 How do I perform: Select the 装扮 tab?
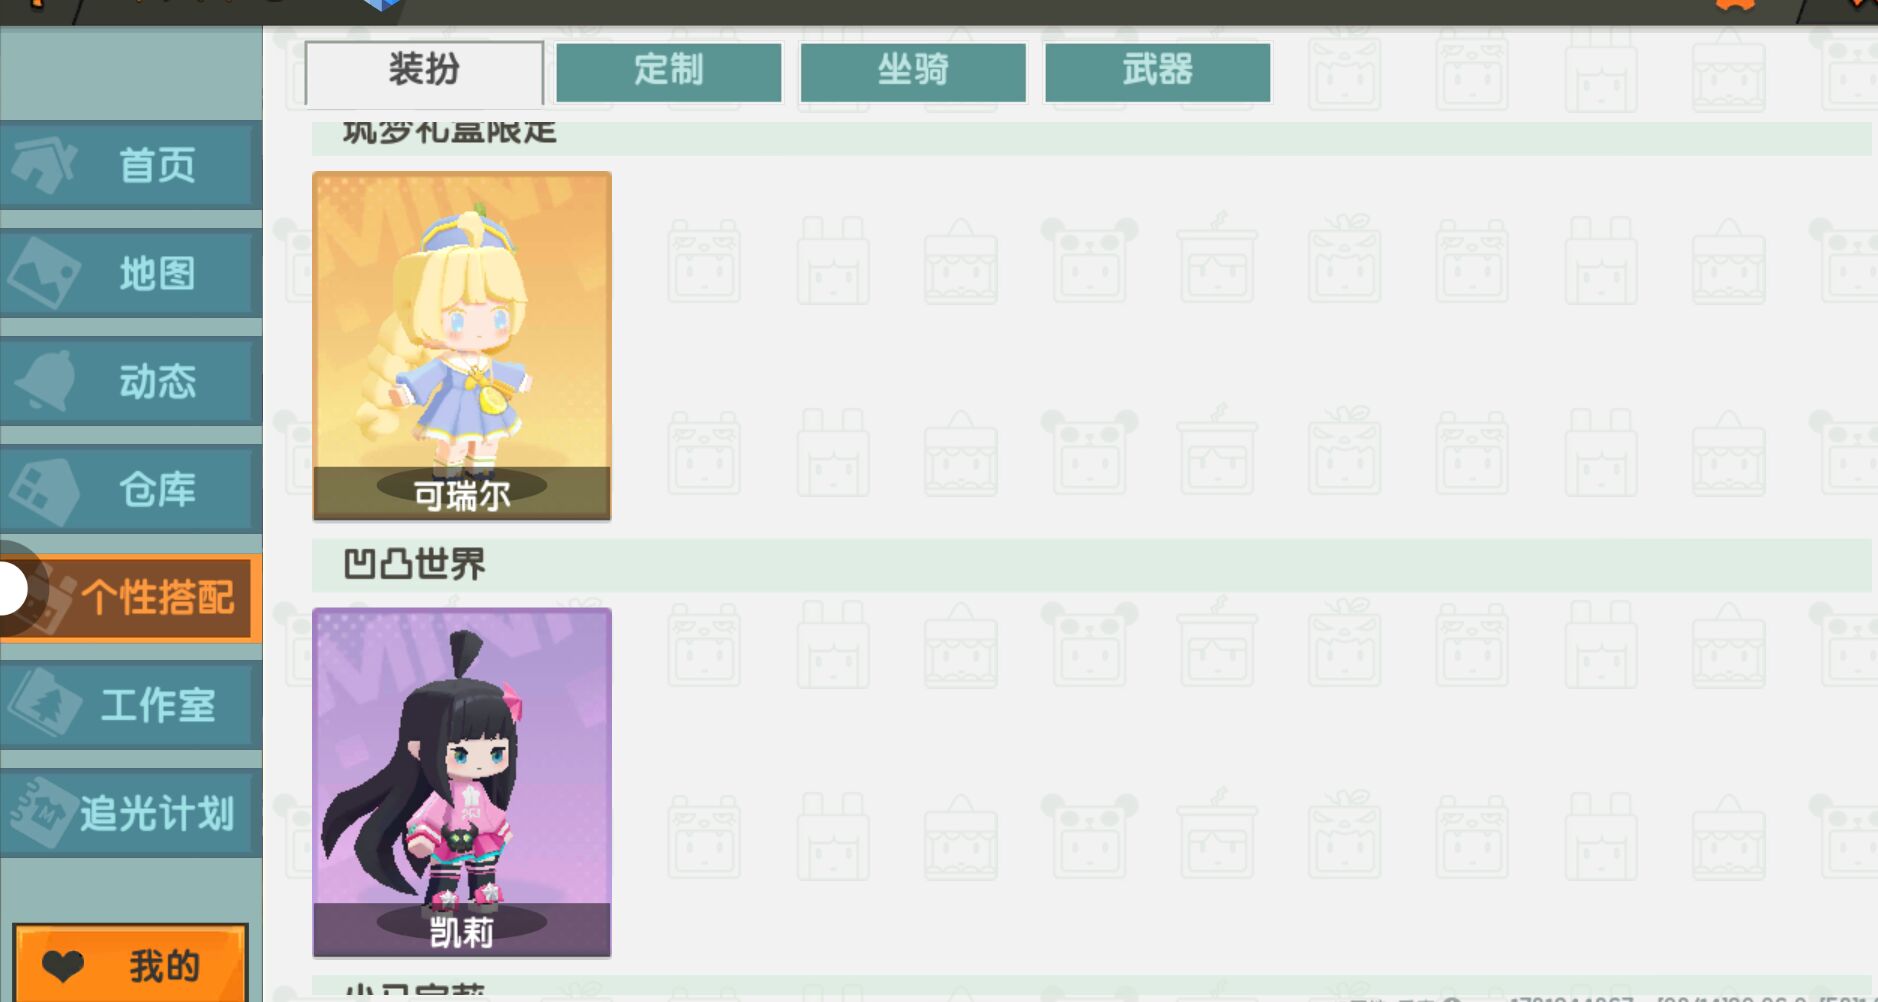(x=424, y=72)
